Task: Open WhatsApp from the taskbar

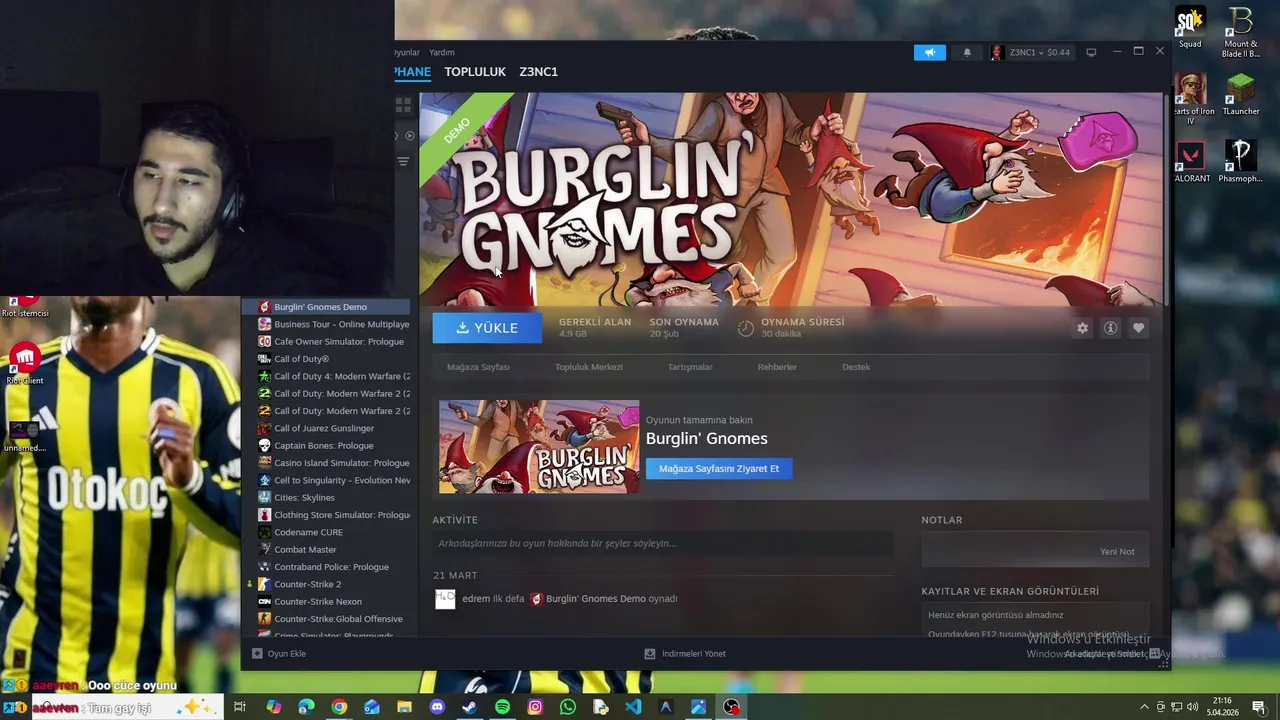Action: pos(568,707)
